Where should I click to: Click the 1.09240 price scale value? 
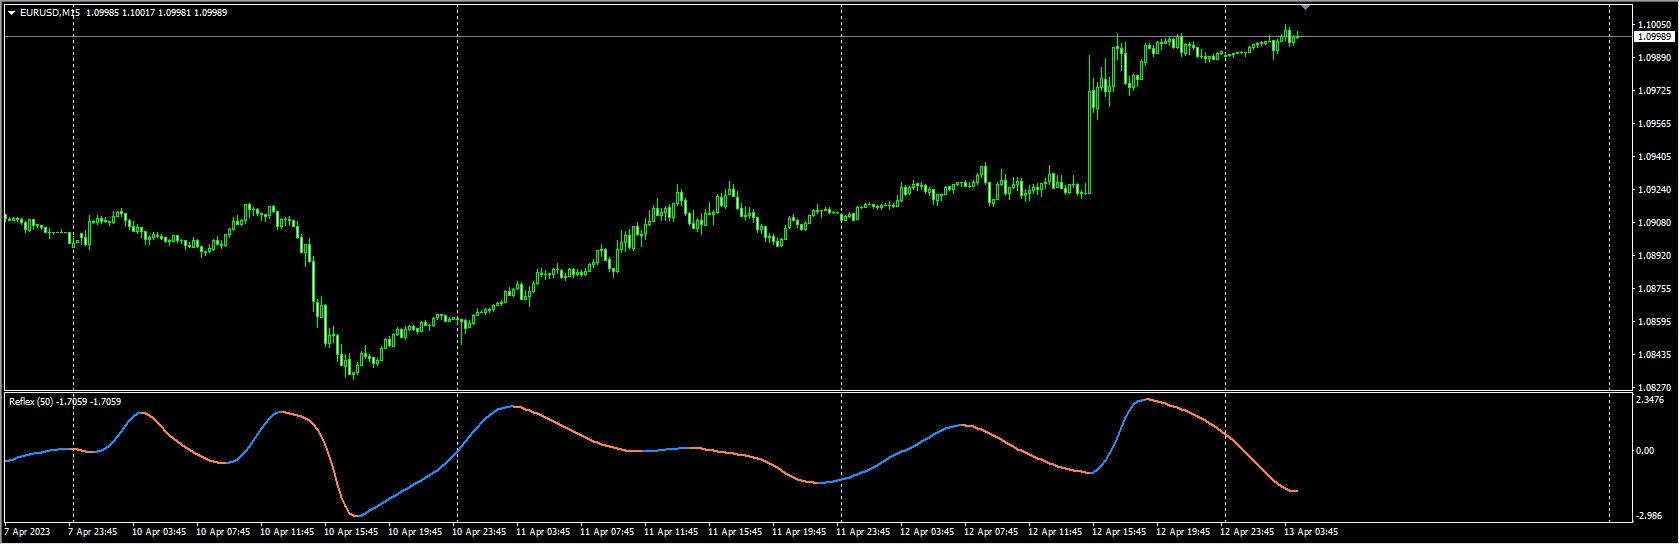pos(1654,190)
